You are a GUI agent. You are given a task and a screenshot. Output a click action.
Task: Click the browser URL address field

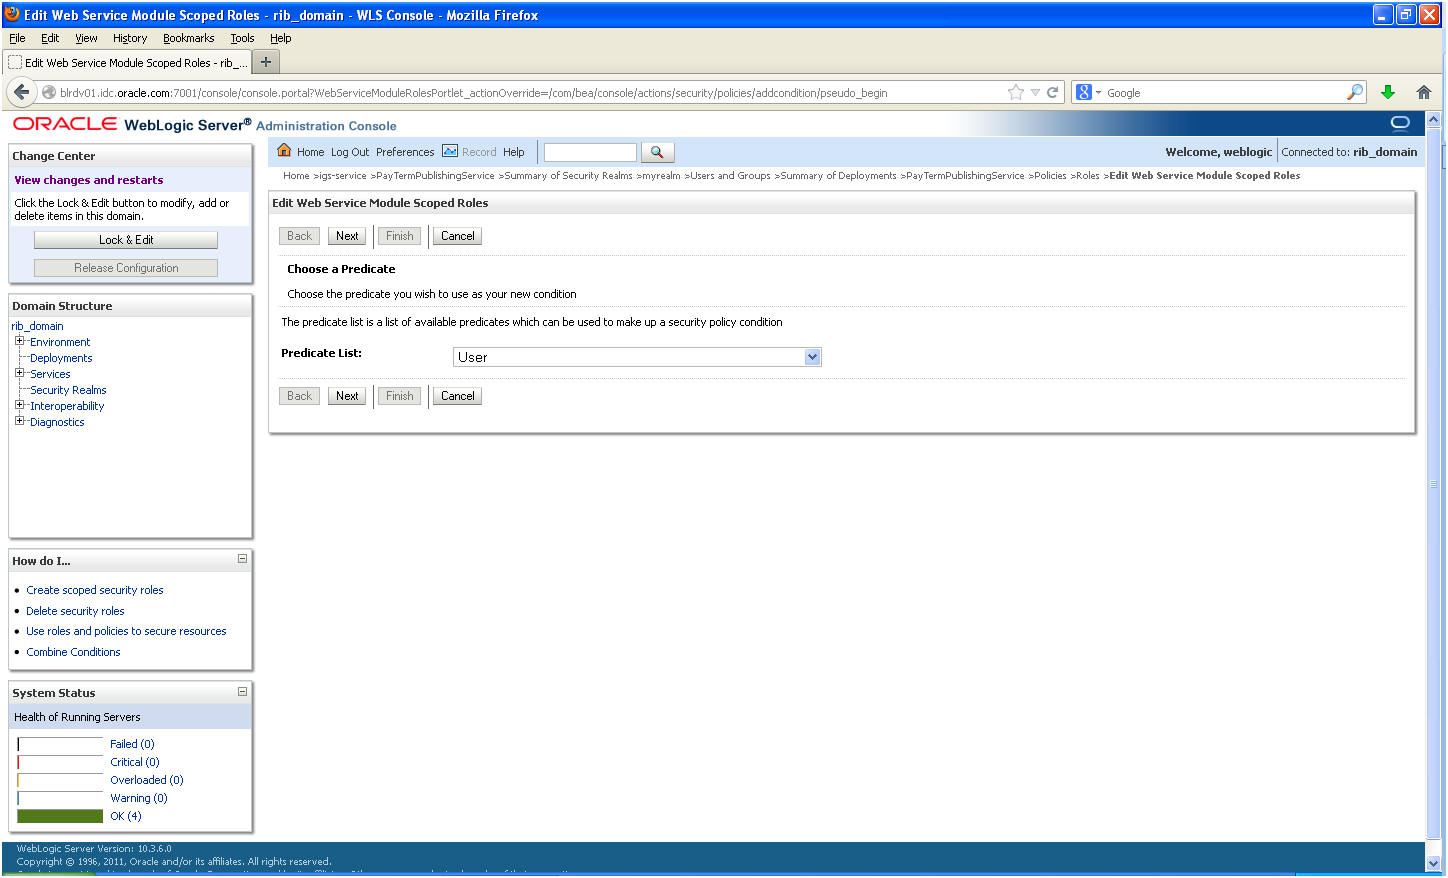(x=530, y=92)
